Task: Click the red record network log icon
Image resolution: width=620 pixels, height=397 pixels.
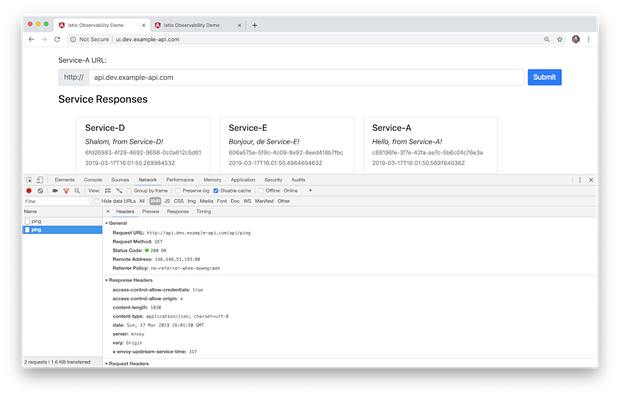Action: (x=29, y=191)
